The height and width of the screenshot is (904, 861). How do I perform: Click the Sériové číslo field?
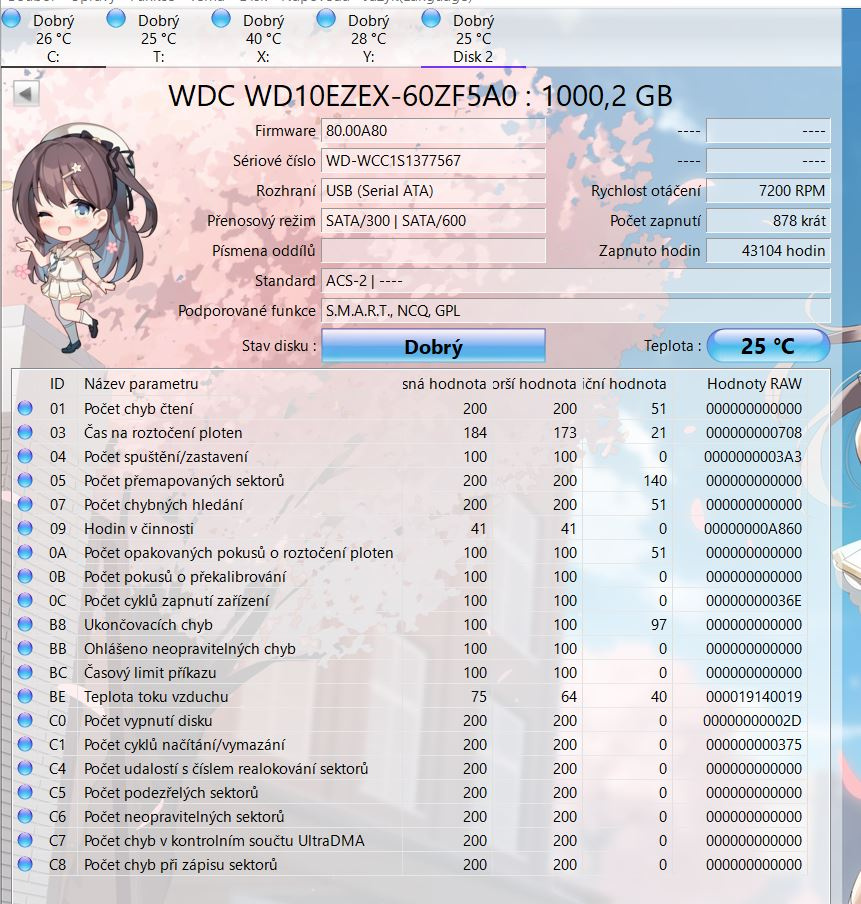click(433, 161)
